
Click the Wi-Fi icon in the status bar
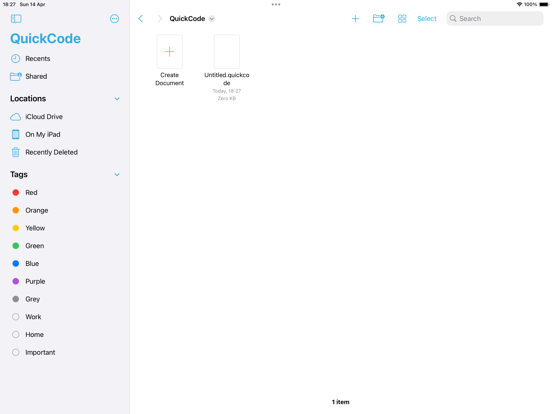pyautogui.click(x=519, y=5)
